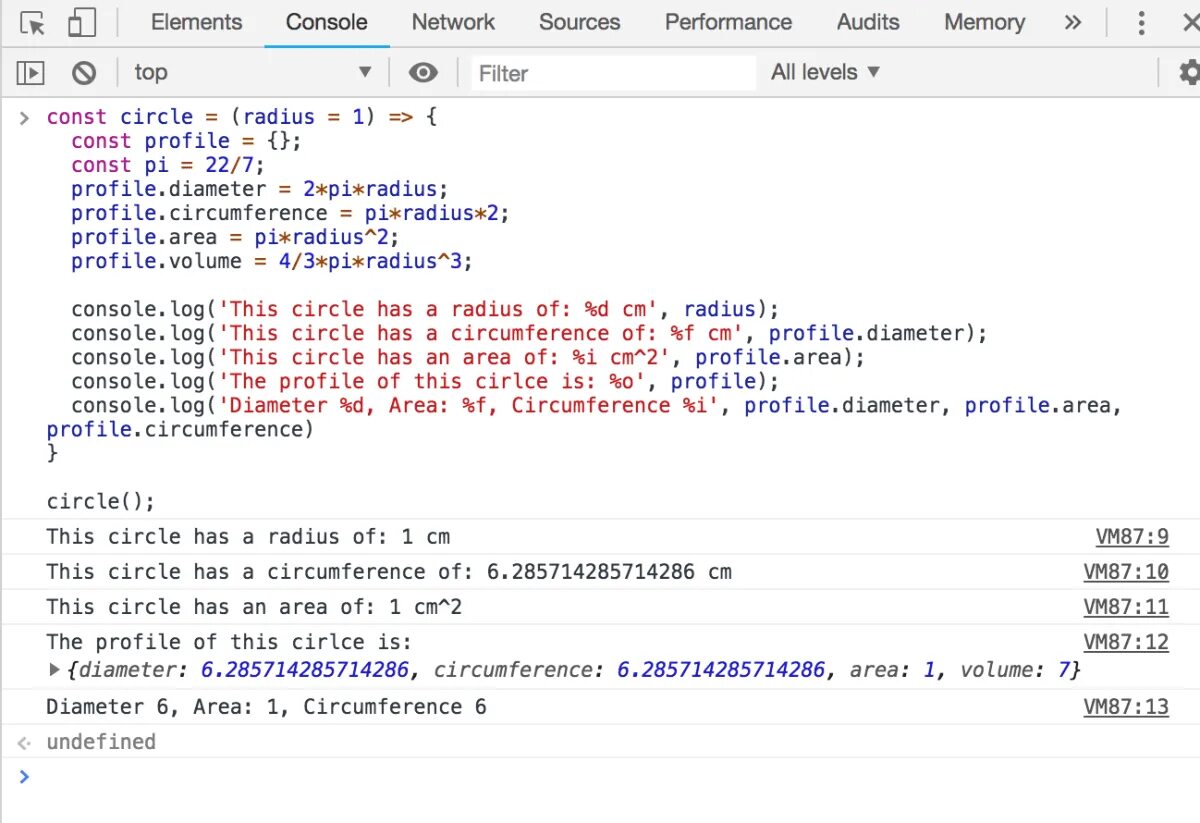Activate the inspect element picker icon
Viewport: 1200px width, 823px height.
(32, 23)
